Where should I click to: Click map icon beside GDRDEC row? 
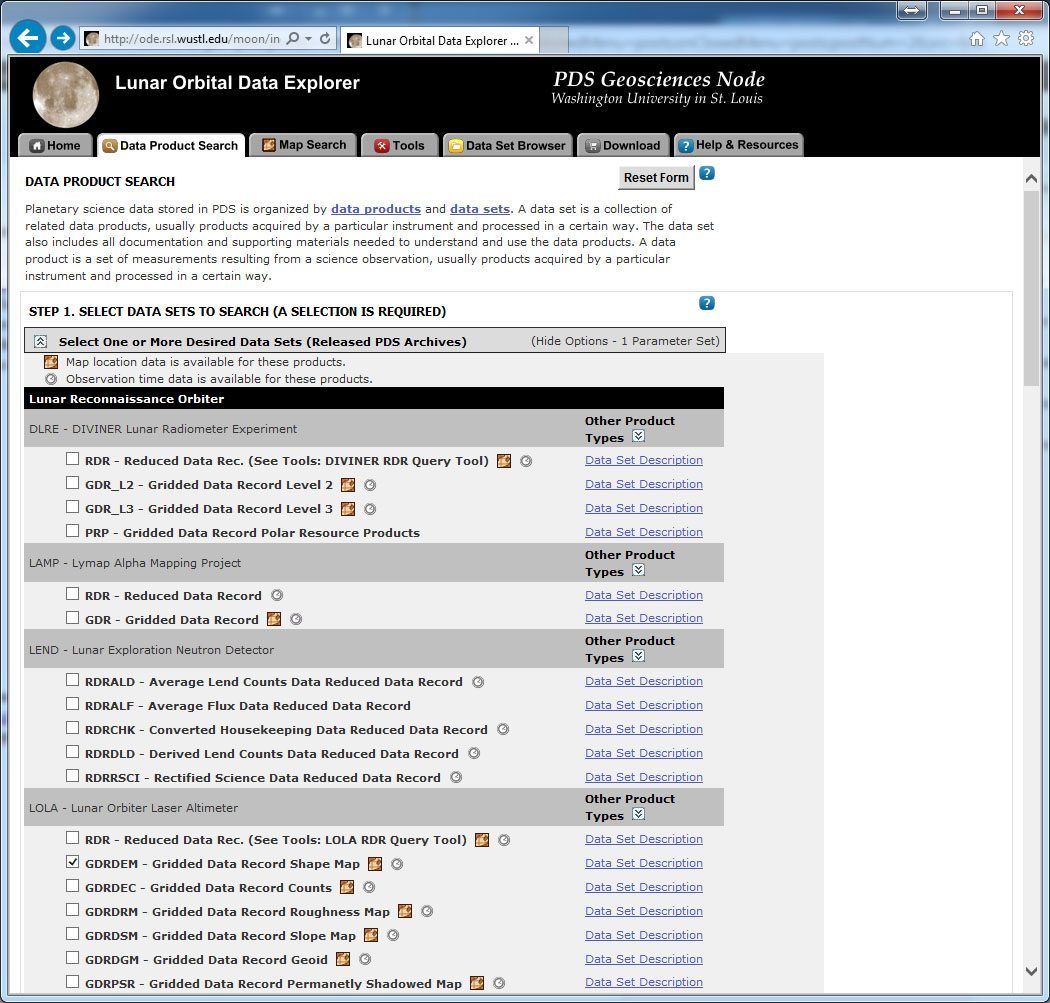click(347, 887)
